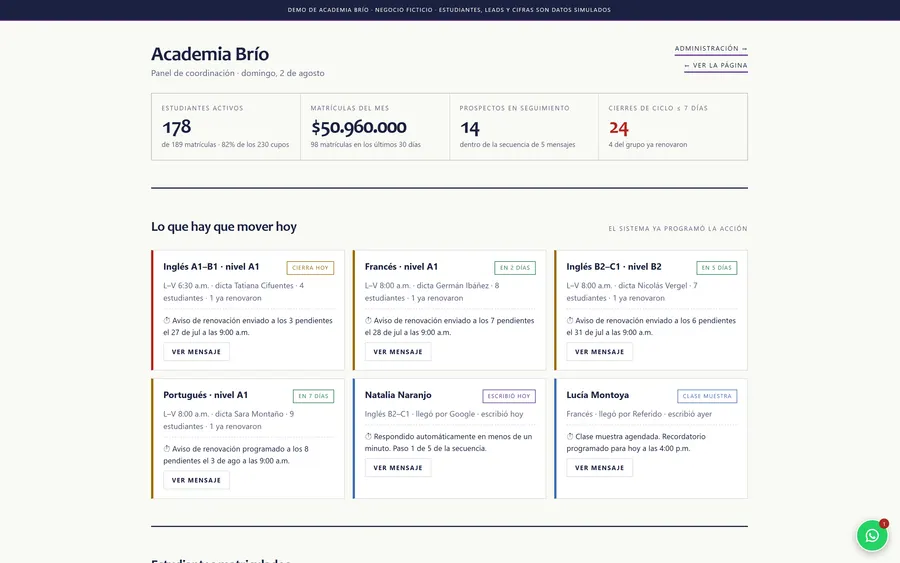The width and height of the screenshot is (900, 563).
Task: Click the En 5 días badge
Action: (x=716, y=267)
